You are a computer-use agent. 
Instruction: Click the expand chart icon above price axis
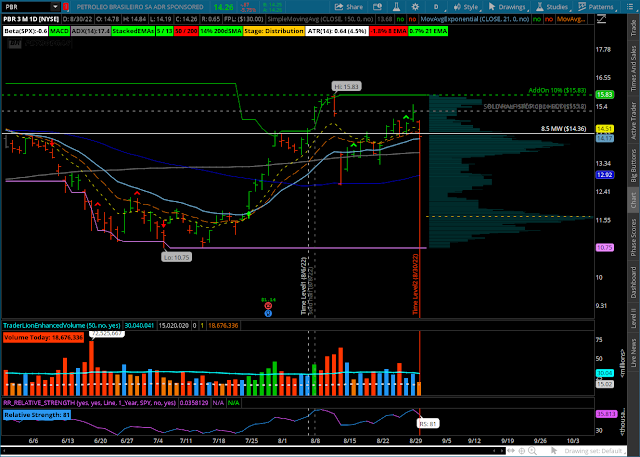601,19
